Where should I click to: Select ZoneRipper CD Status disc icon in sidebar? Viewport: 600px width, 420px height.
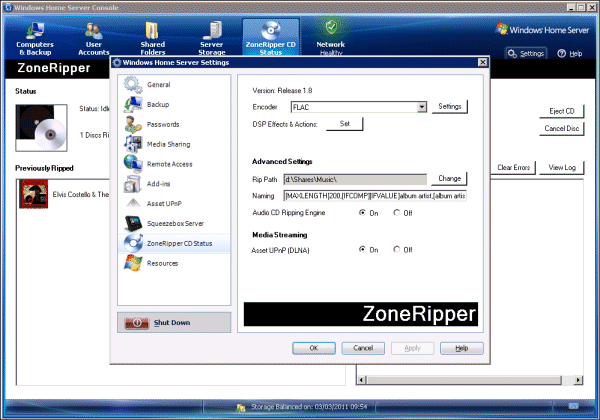(133, 243)
